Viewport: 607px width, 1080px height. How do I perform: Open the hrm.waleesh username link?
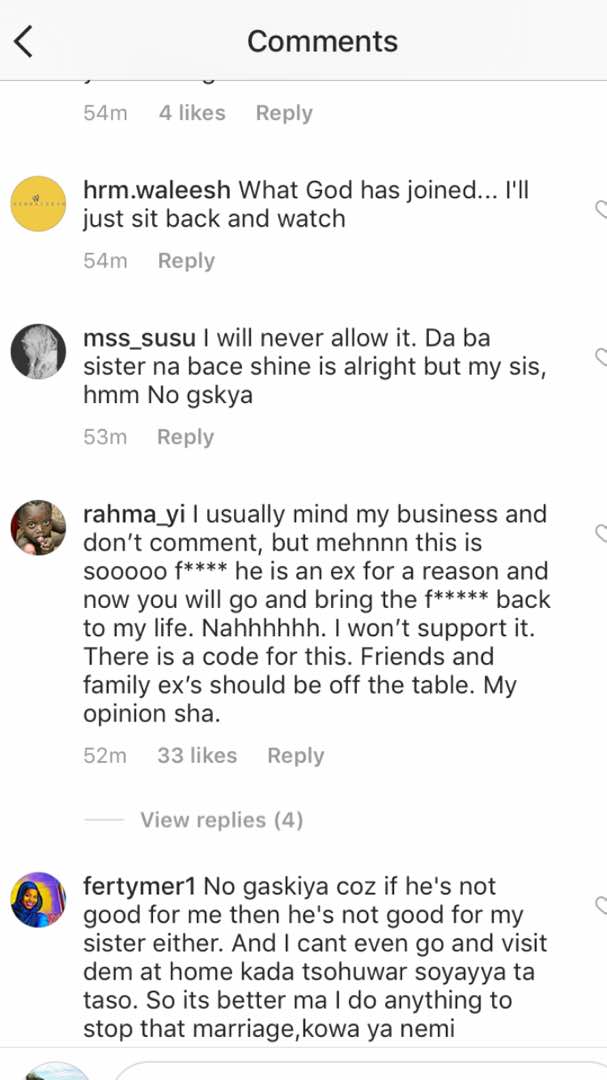pos(157,189)
